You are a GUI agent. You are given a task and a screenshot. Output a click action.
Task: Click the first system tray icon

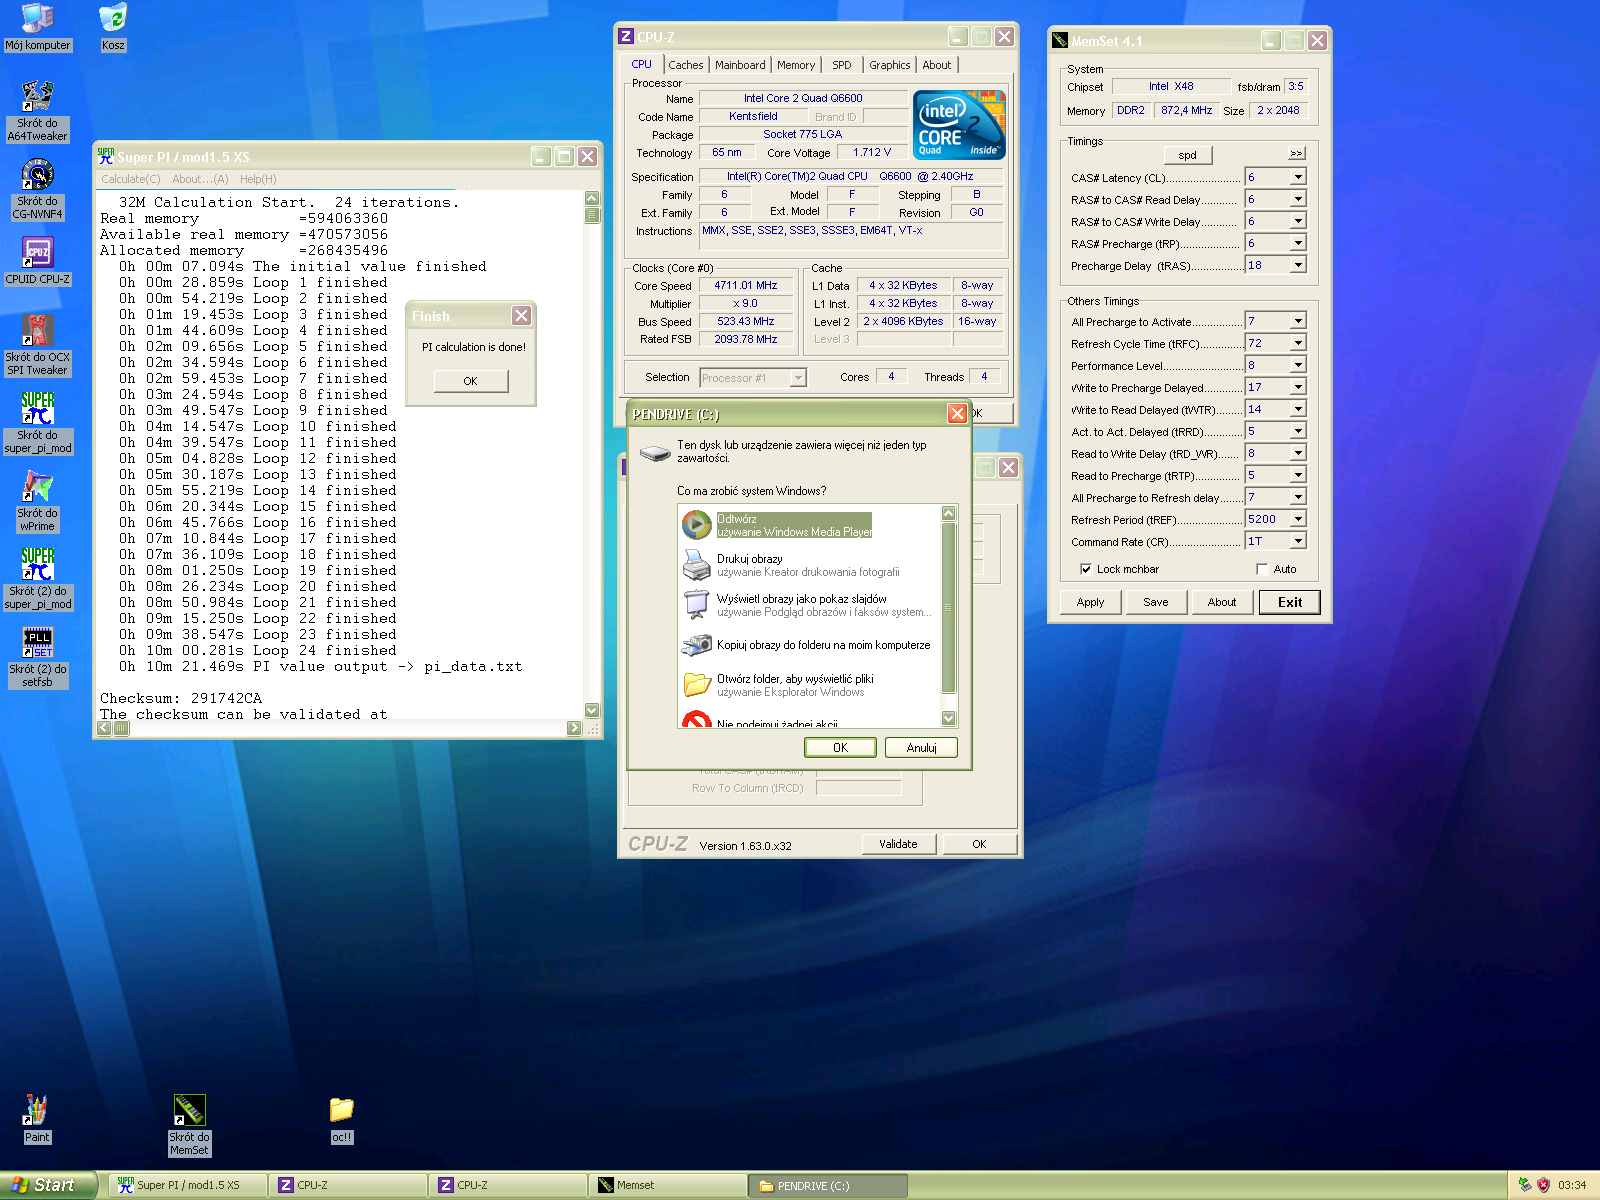pyautogui.click(x=1524, y=1185)
